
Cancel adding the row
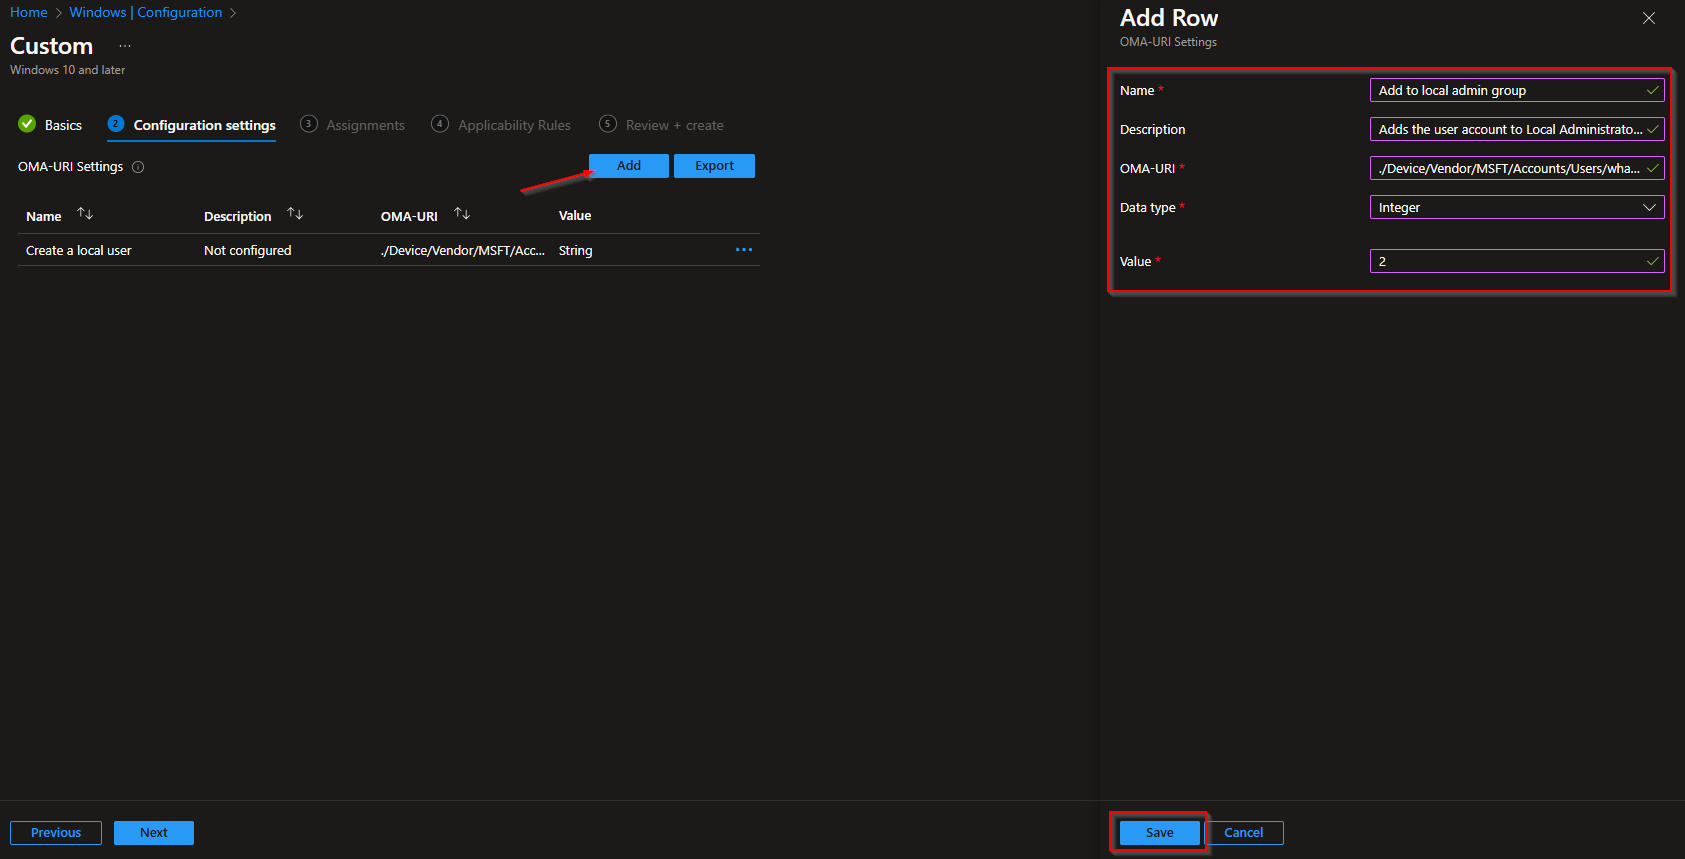tap(1243, 832)
